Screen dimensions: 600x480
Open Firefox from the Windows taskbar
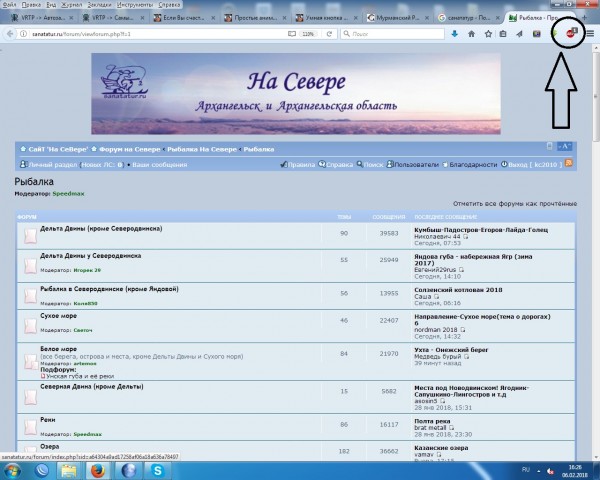click(x=97, y=469)
